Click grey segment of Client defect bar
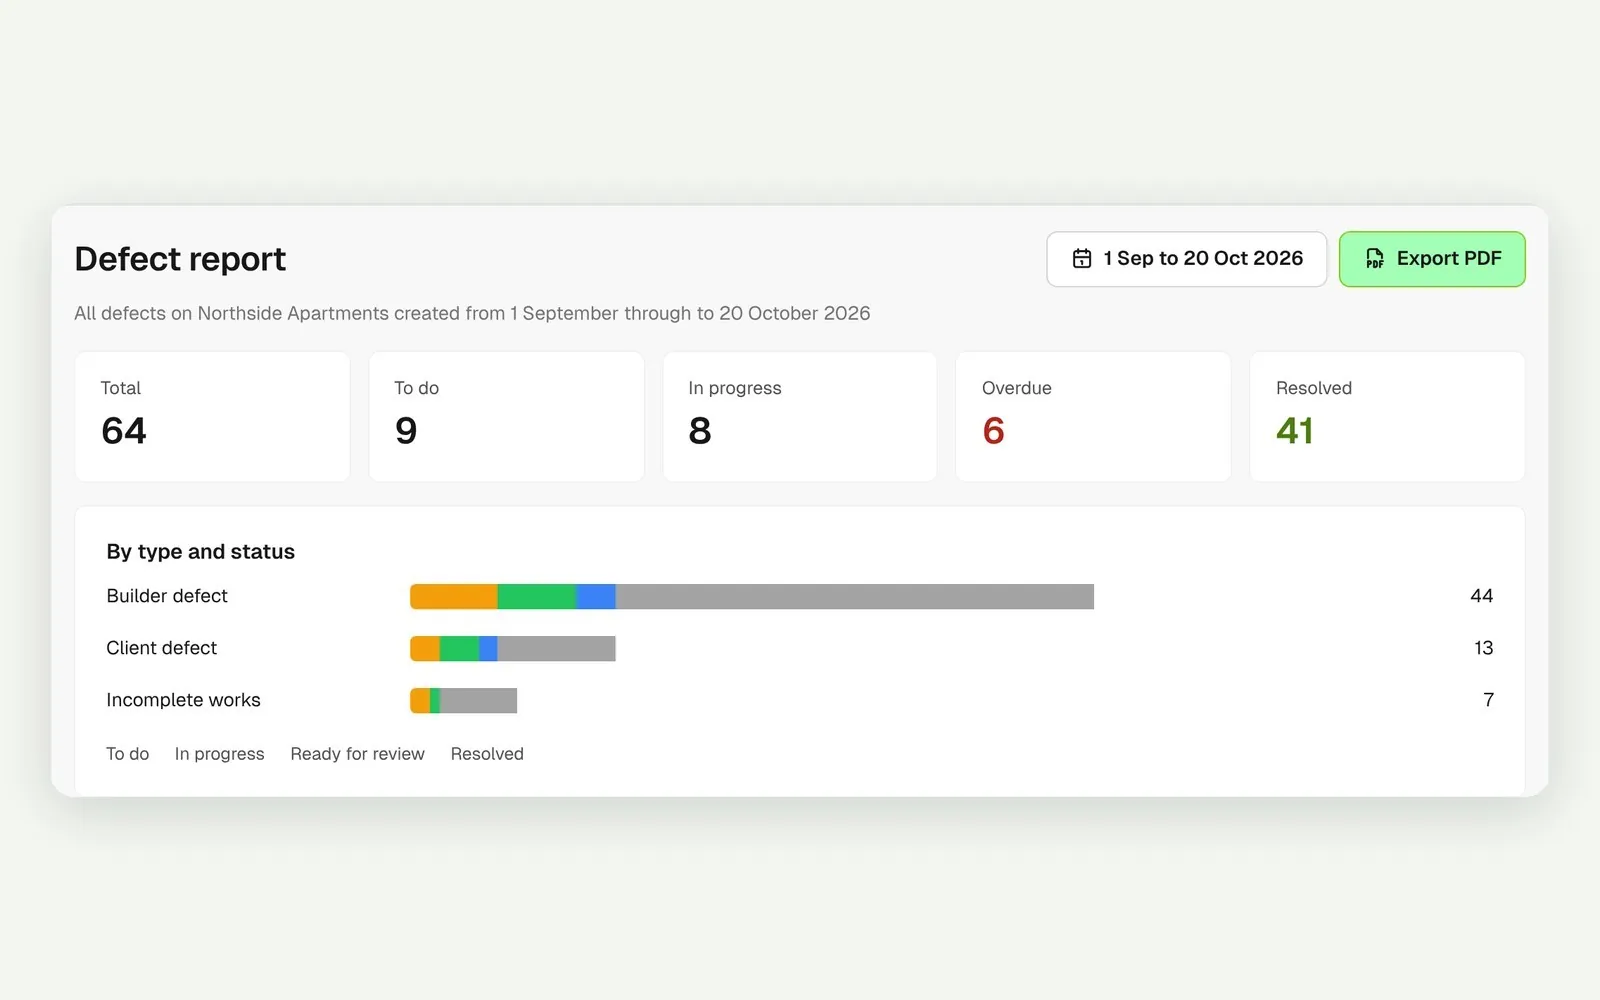The width and height of the screenshot is (1600, 1000). click(x=557, y=649)
